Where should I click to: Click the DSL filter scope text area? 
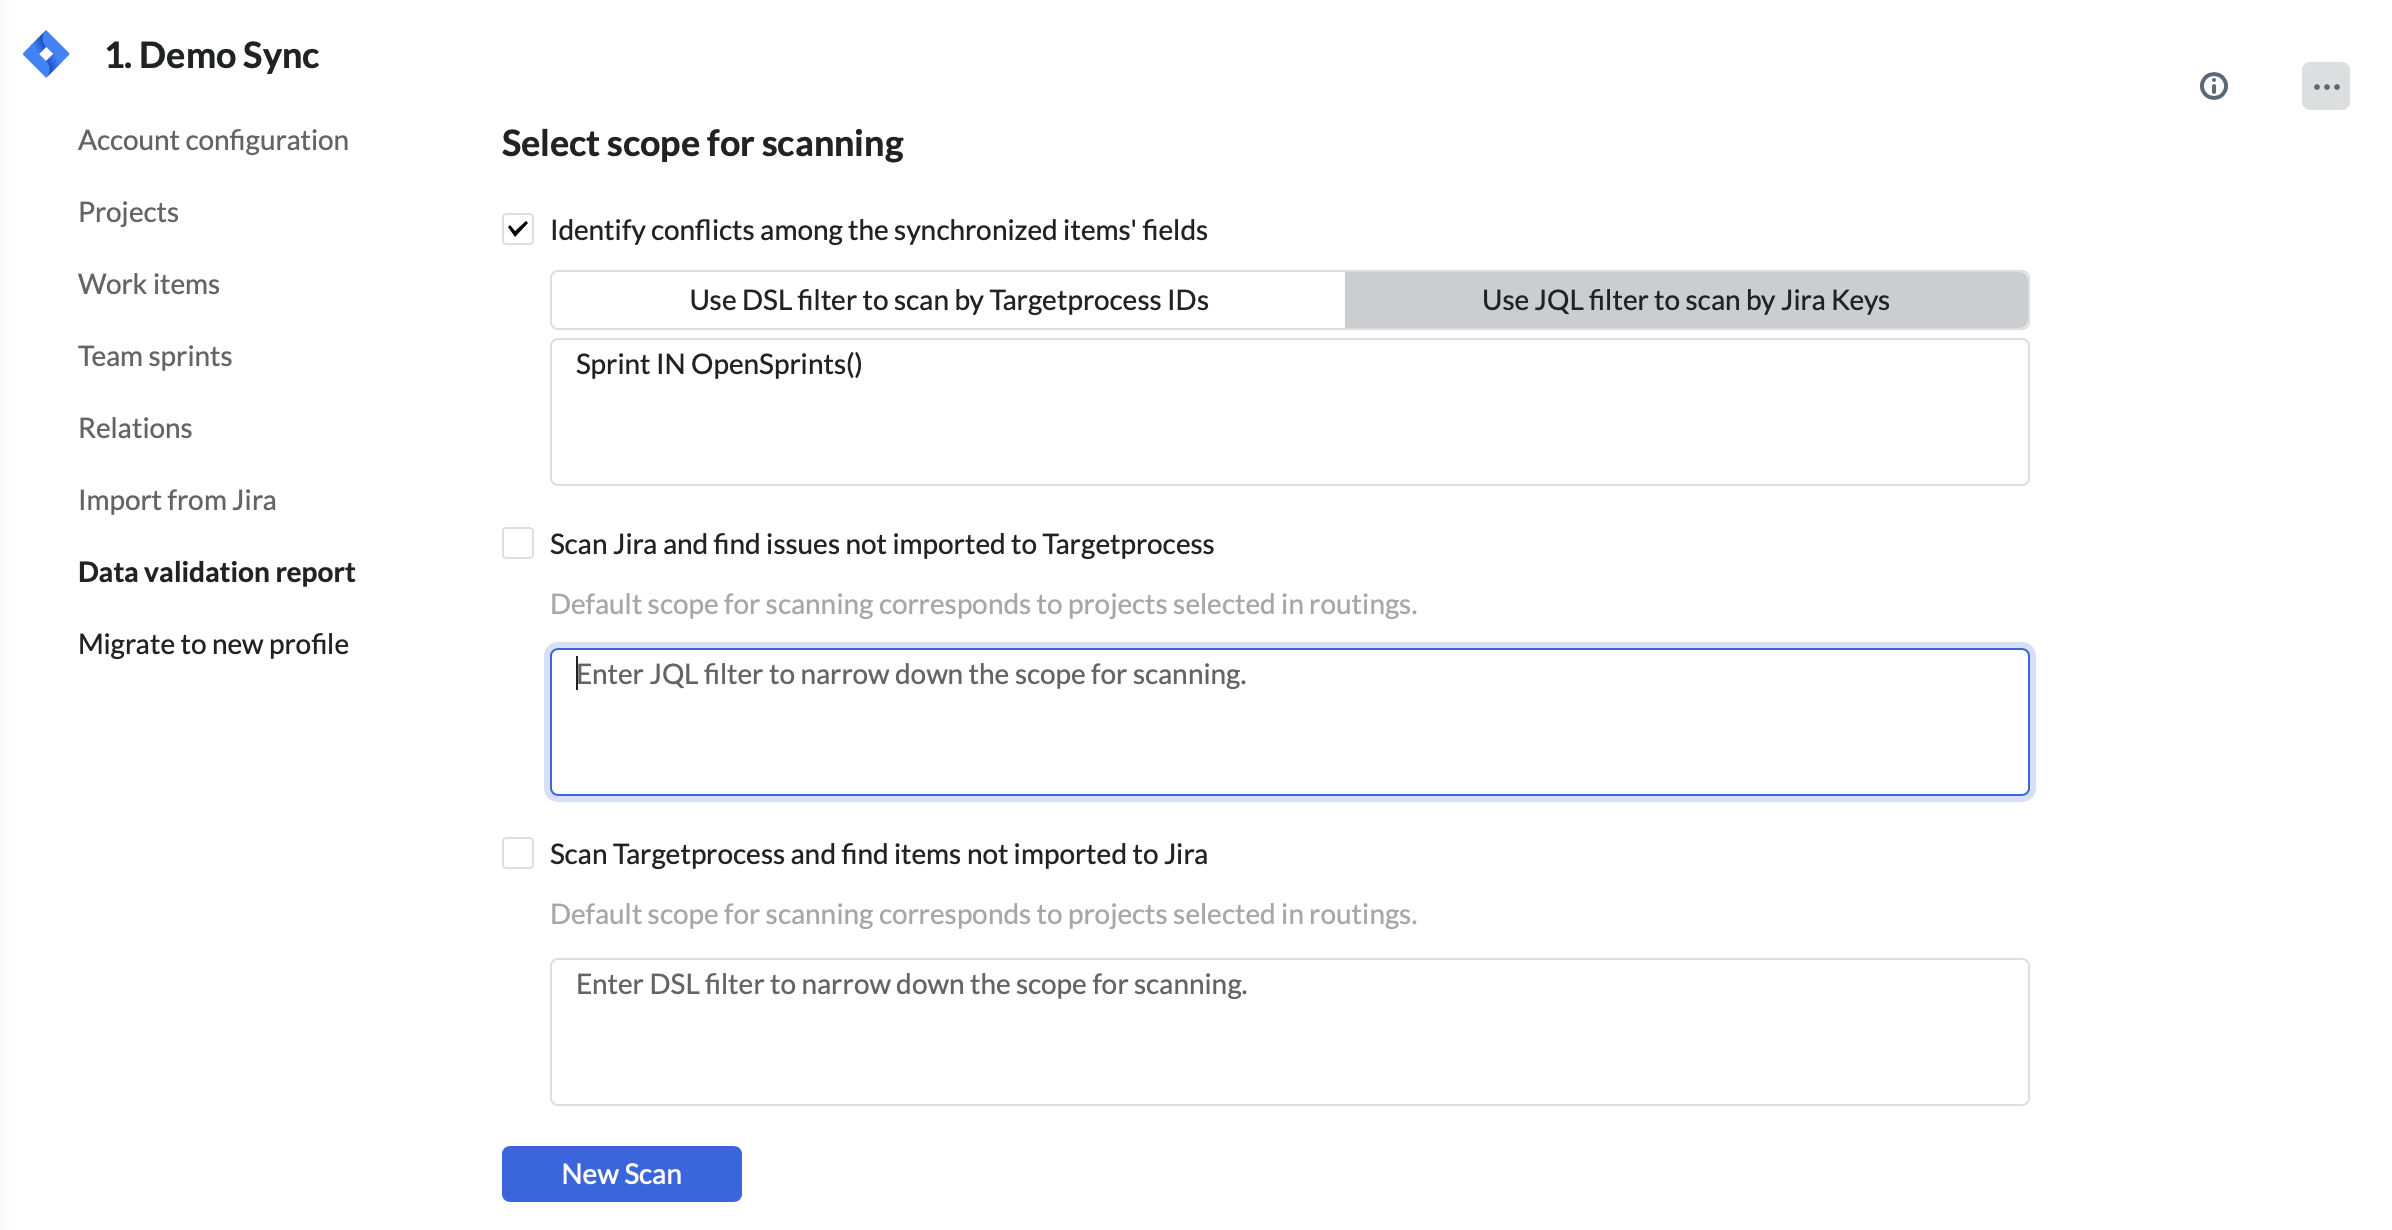click(x=1288, y=1032)
